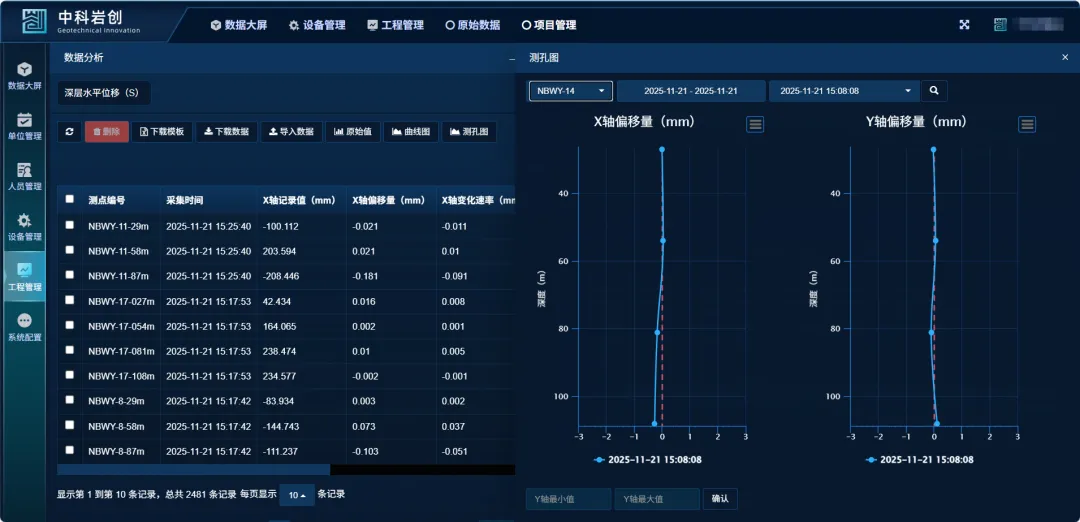The height and width of the screenshot is (522, 1080).
Task: Open 人员管理 in the left sidebar
Action: (x=25, y=176)
